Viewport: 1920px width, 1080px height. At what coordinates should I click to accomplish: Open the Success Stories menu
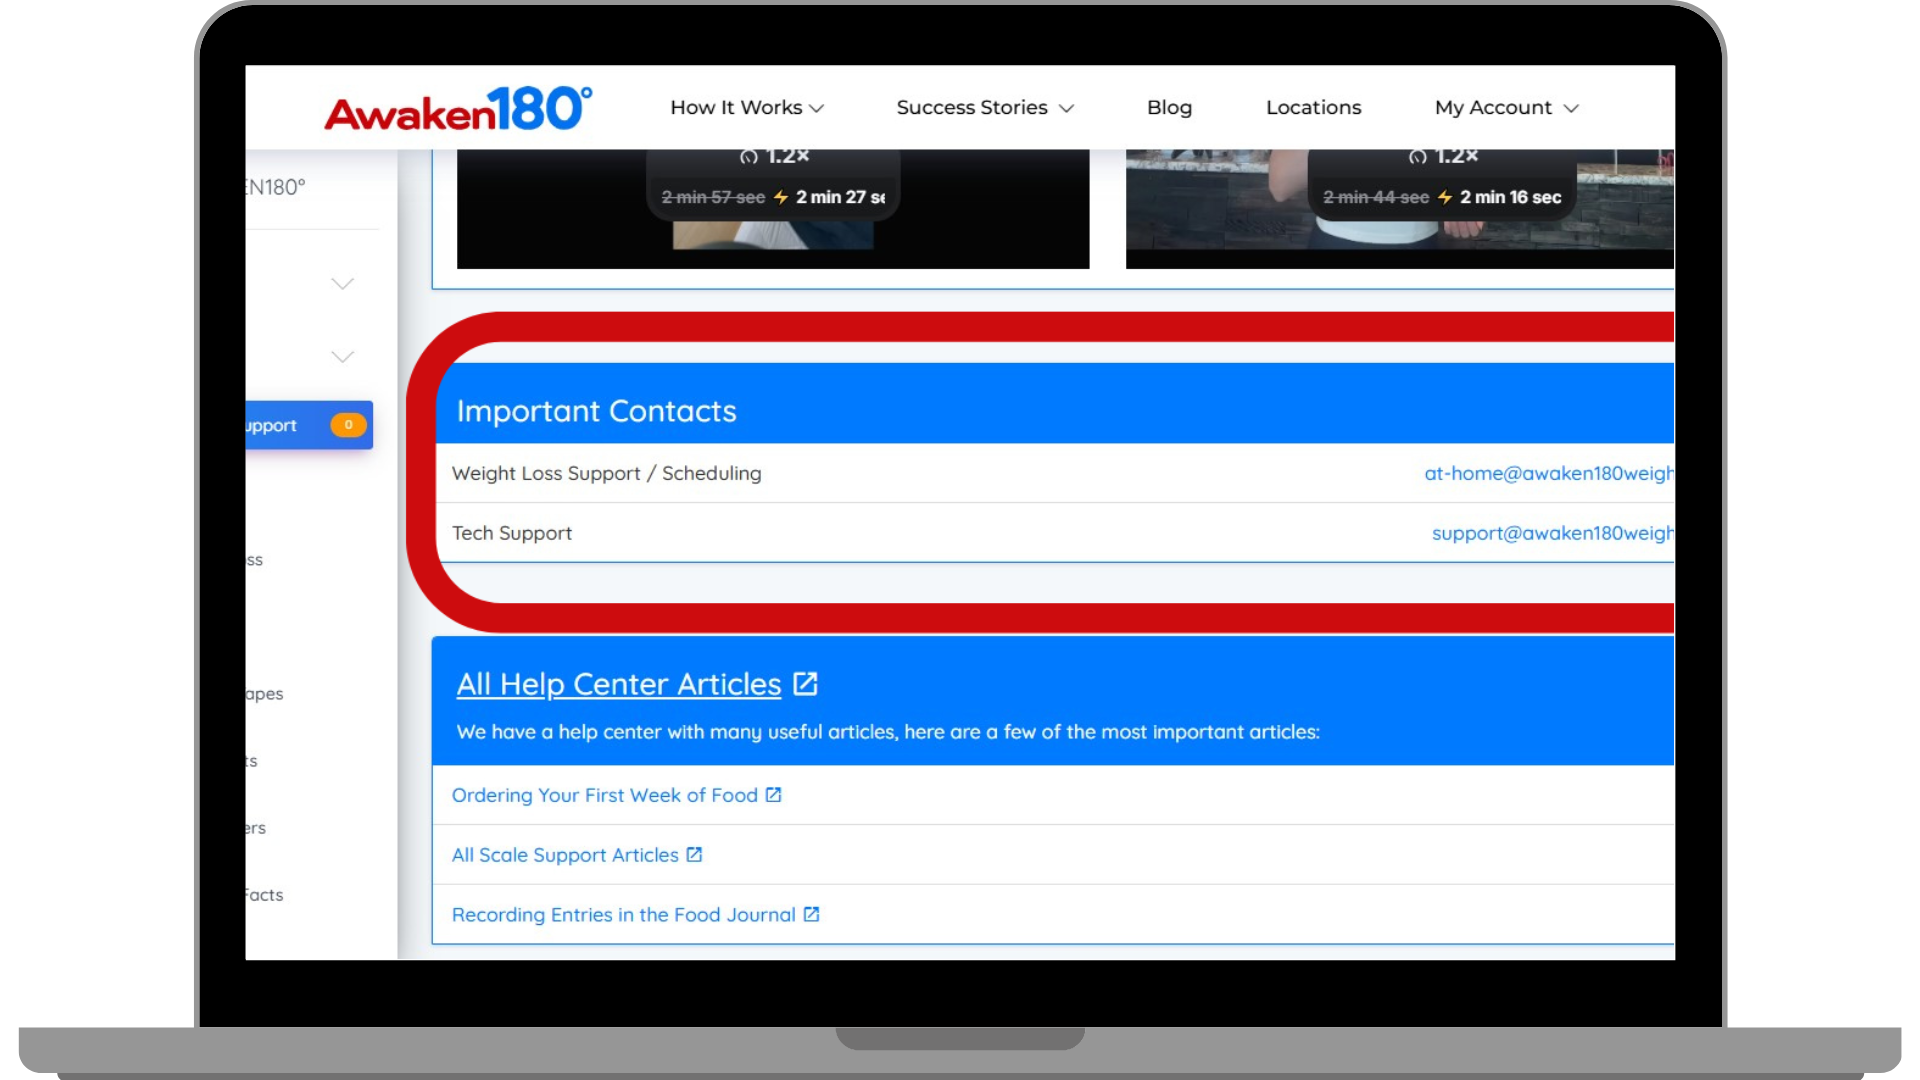click(985, 107)
